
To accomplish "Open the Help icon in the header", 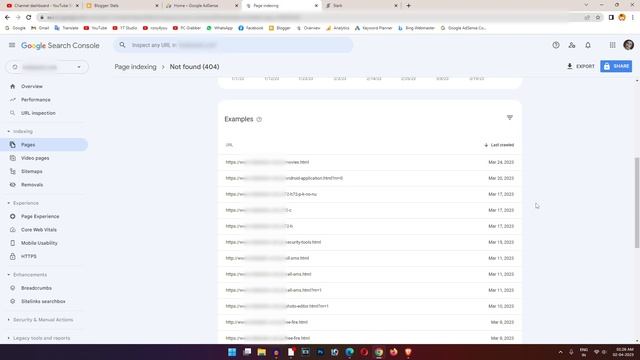I will (x=556, y=45).
